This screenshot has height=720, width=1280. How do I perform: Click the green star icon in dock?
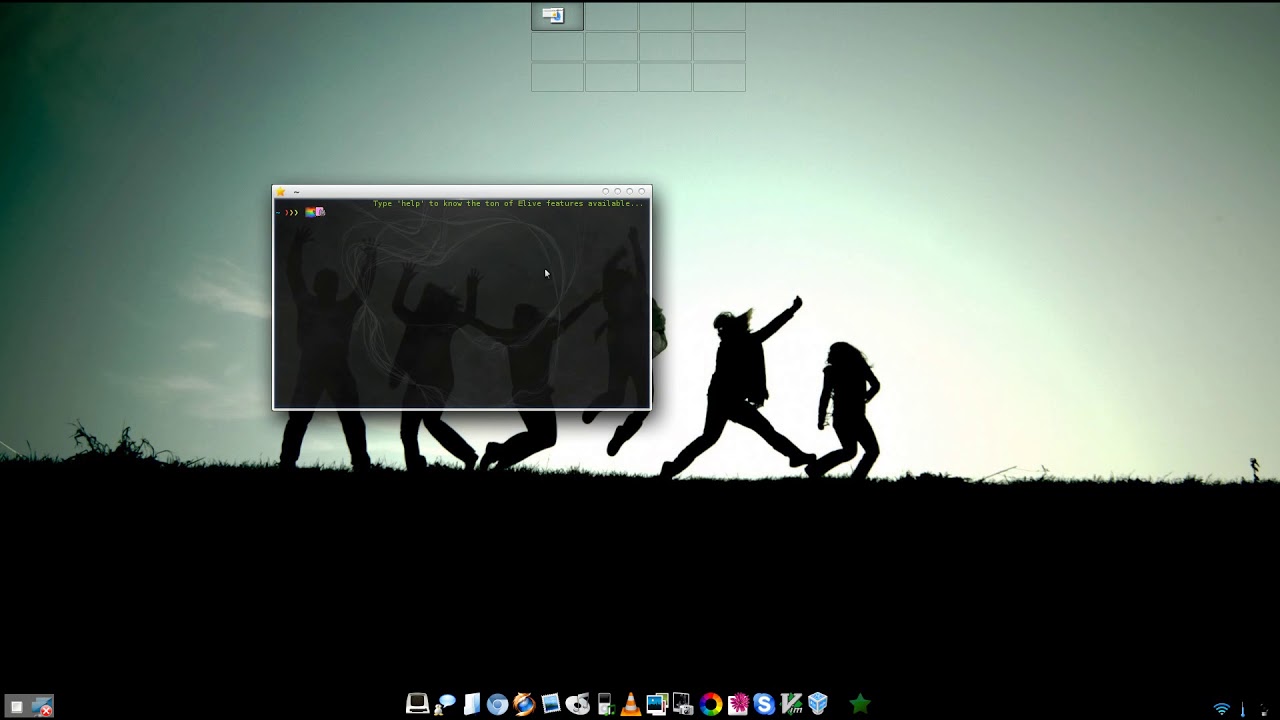859,704
